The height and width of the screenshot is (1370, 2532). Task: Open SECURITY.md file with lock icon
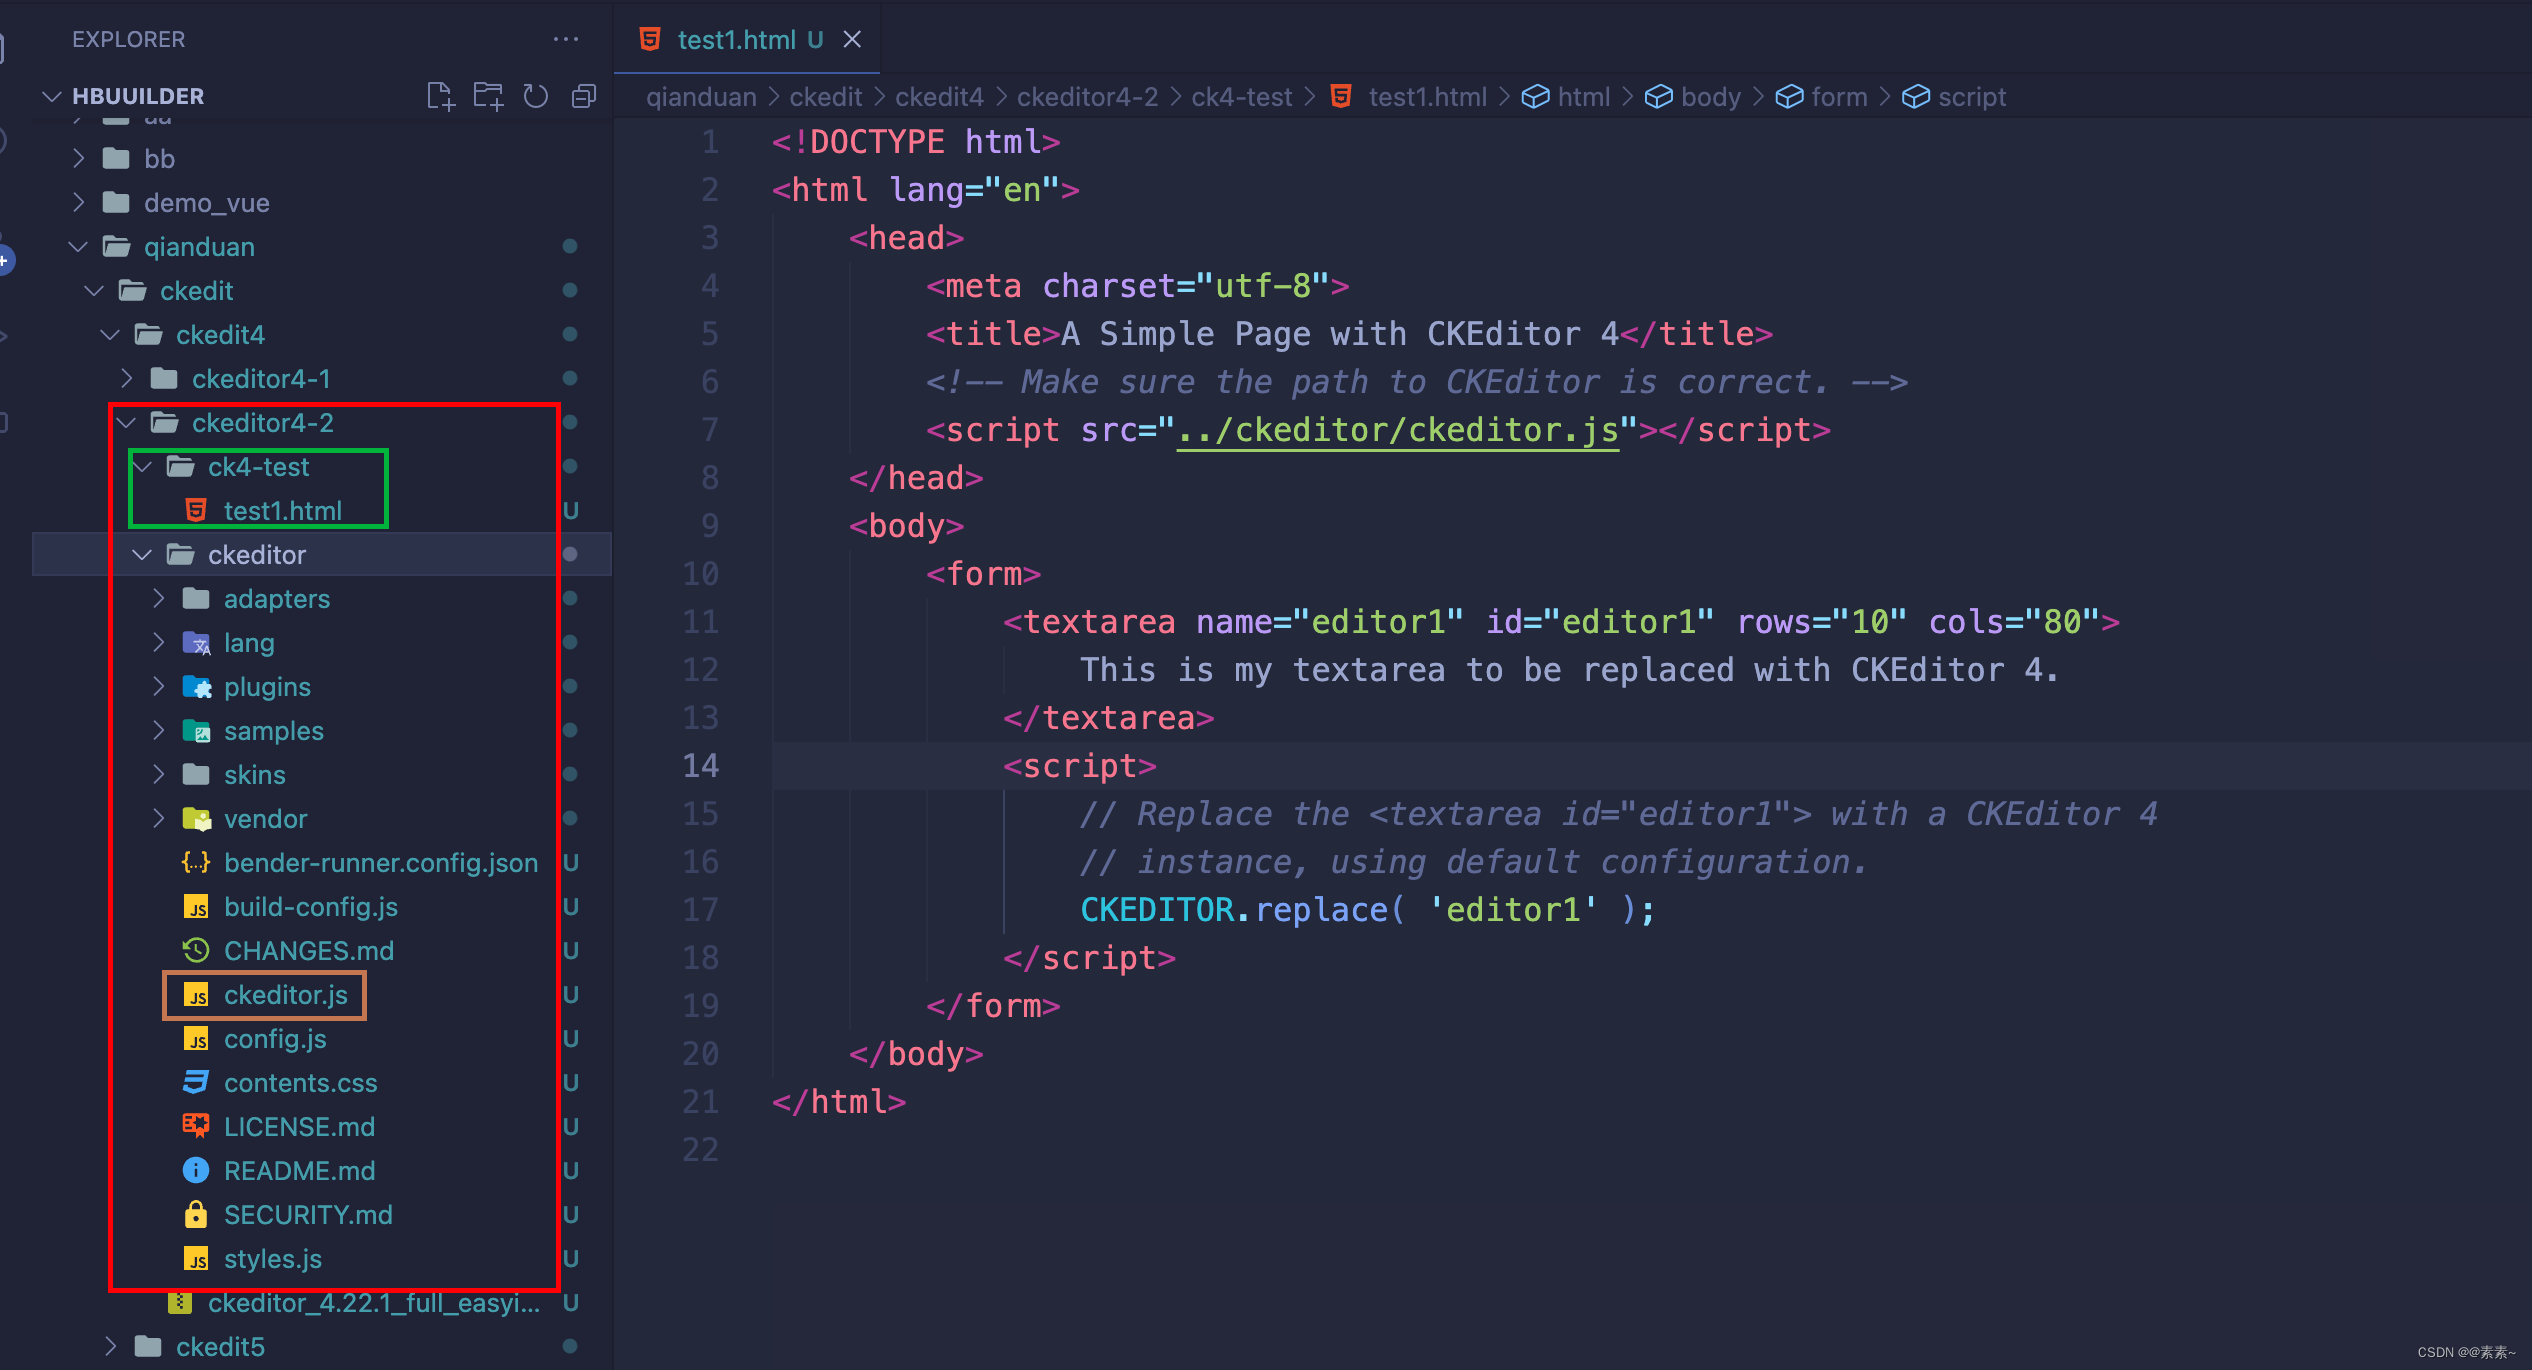click(x=307, y=1215)
